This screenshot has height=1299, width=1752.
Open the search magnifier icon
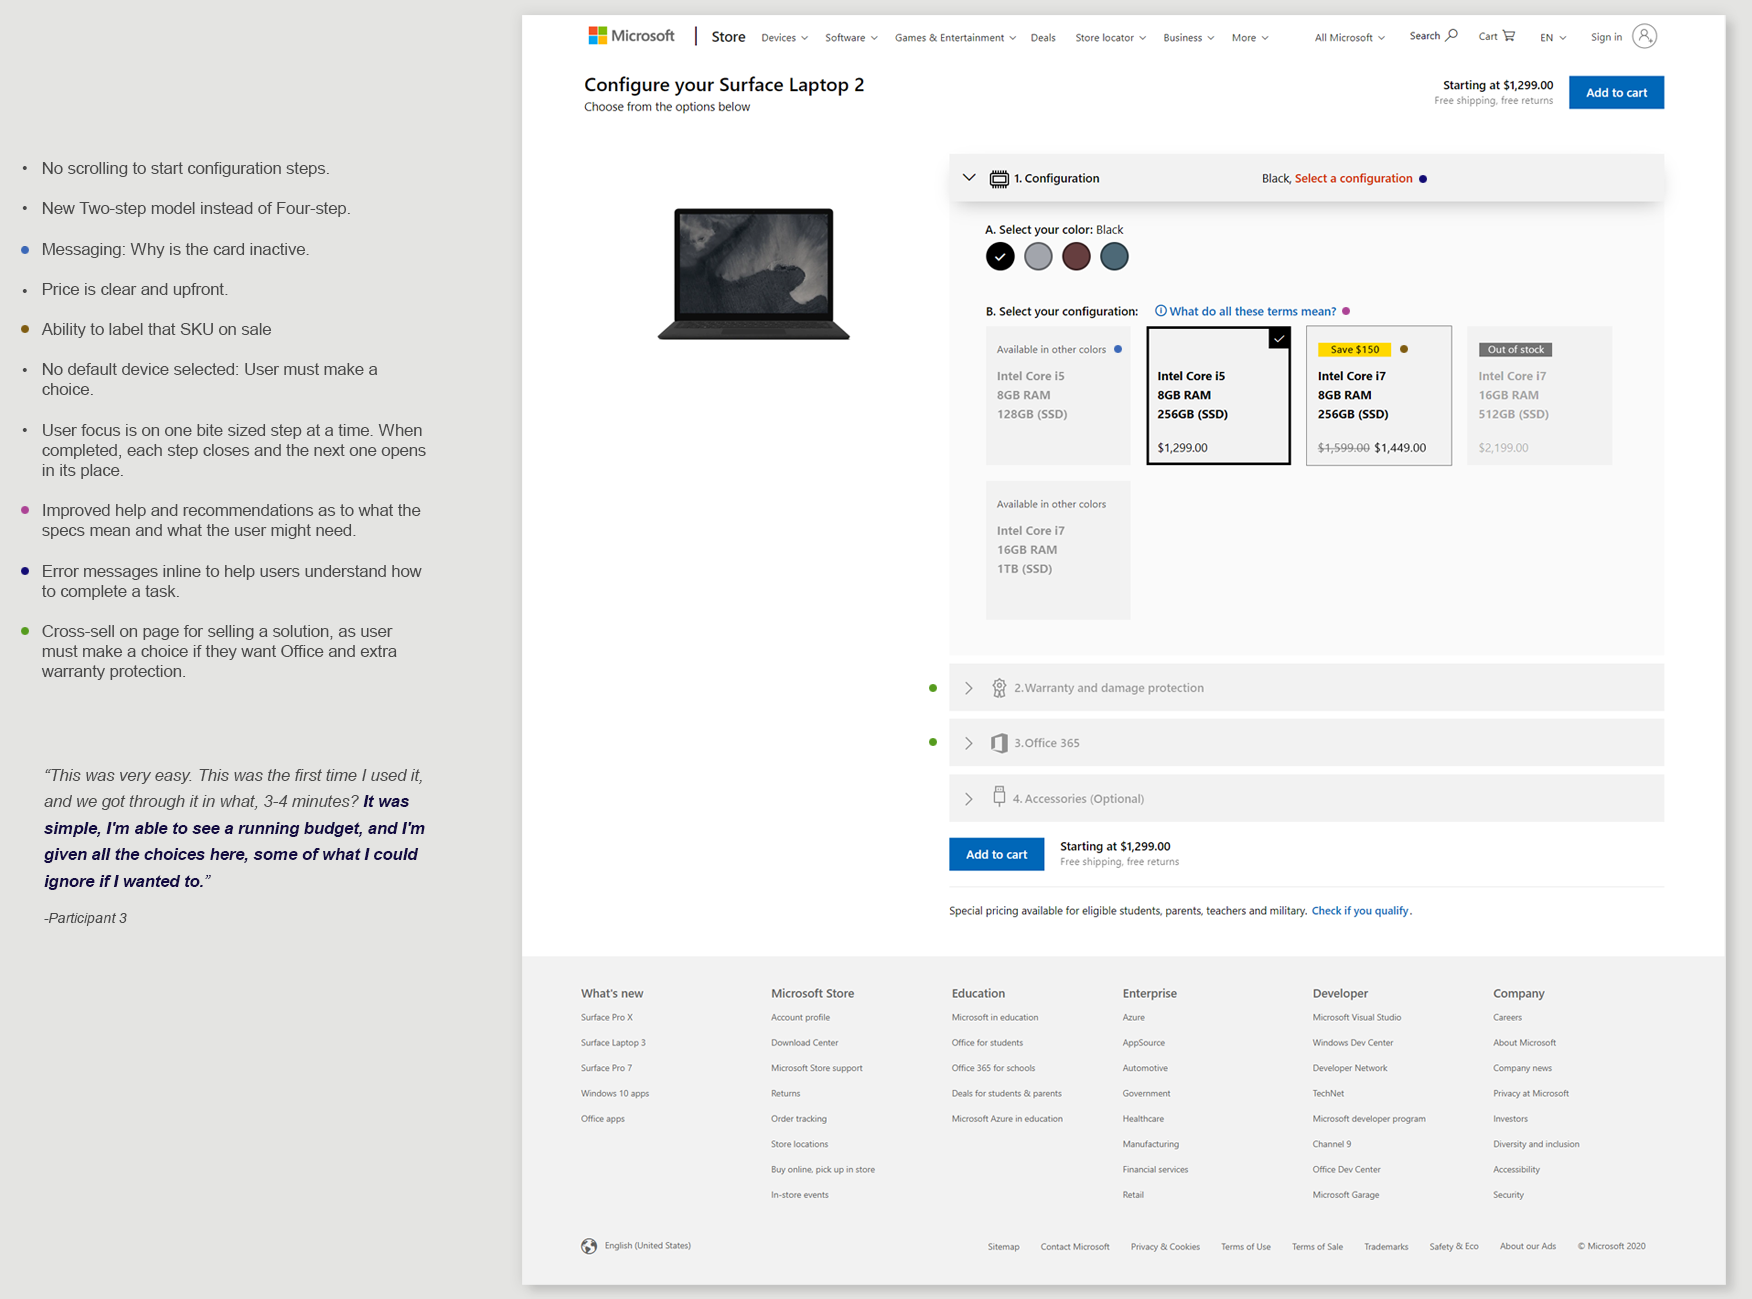coord(1451,36)
